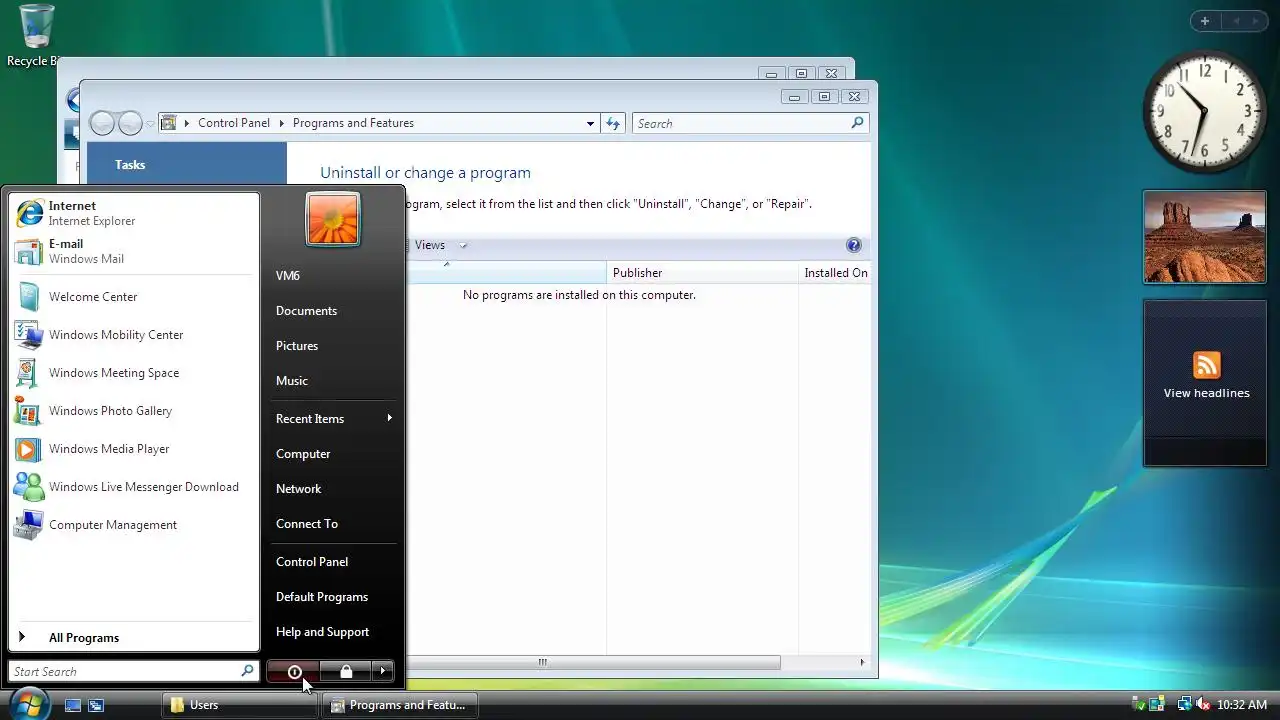Expand All Programs list

[133, 638]
